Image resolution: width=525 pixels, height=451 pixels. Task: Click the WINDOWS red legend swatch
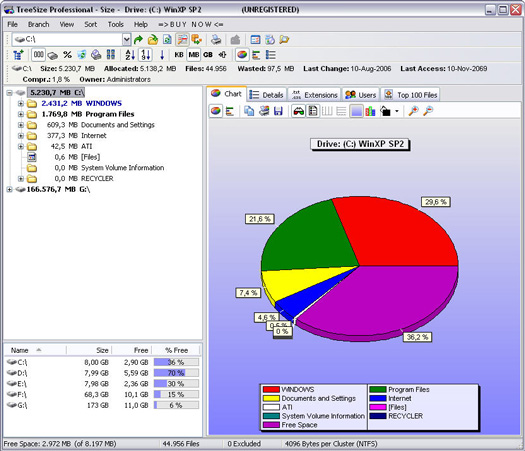pos(271,389)
